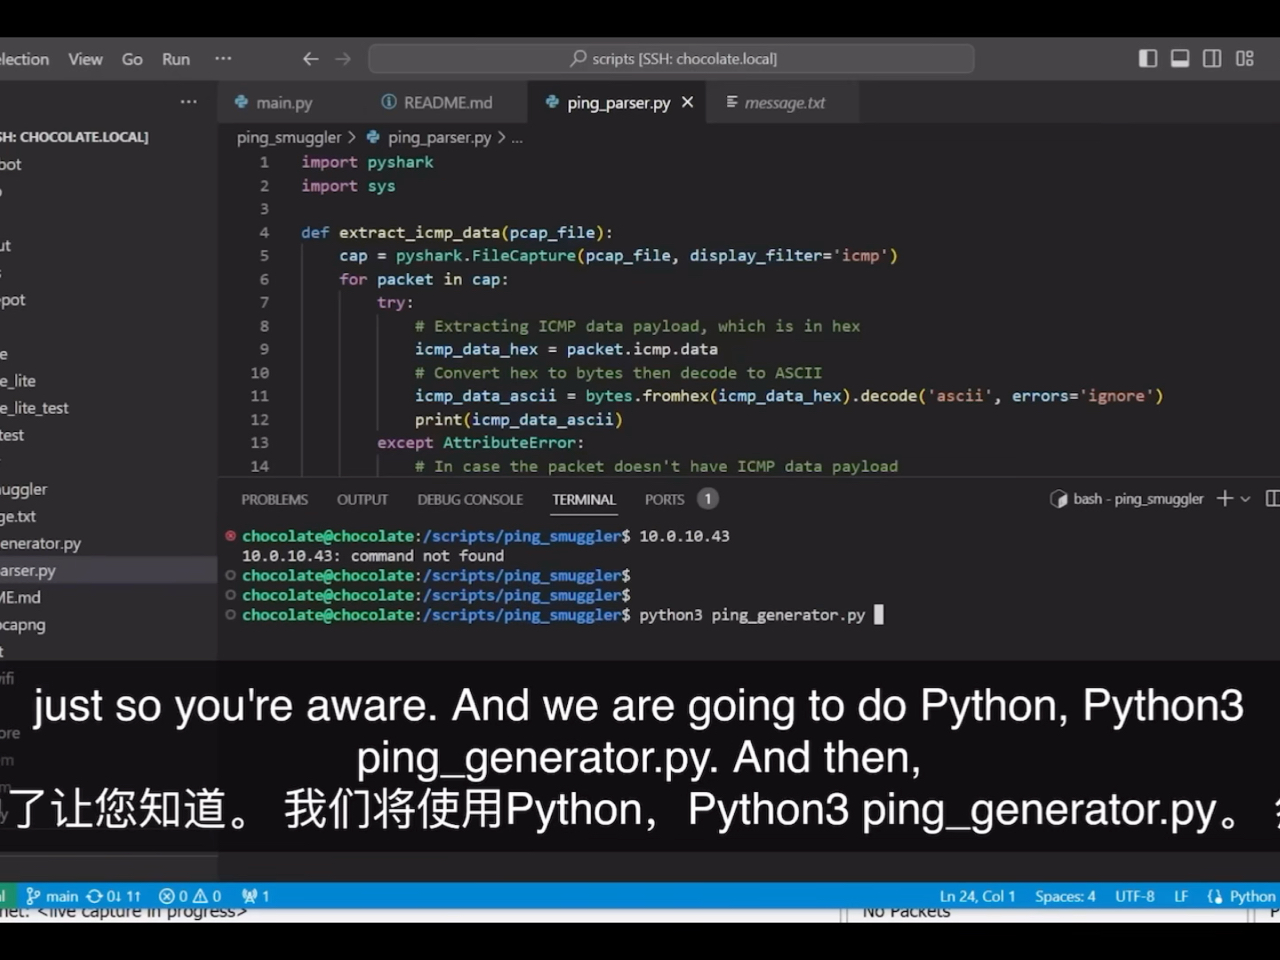Click the failed command red decoration in terminal
Image resolution: width=1280 pixels, height=960 pixels.
(x=231, y=536)
